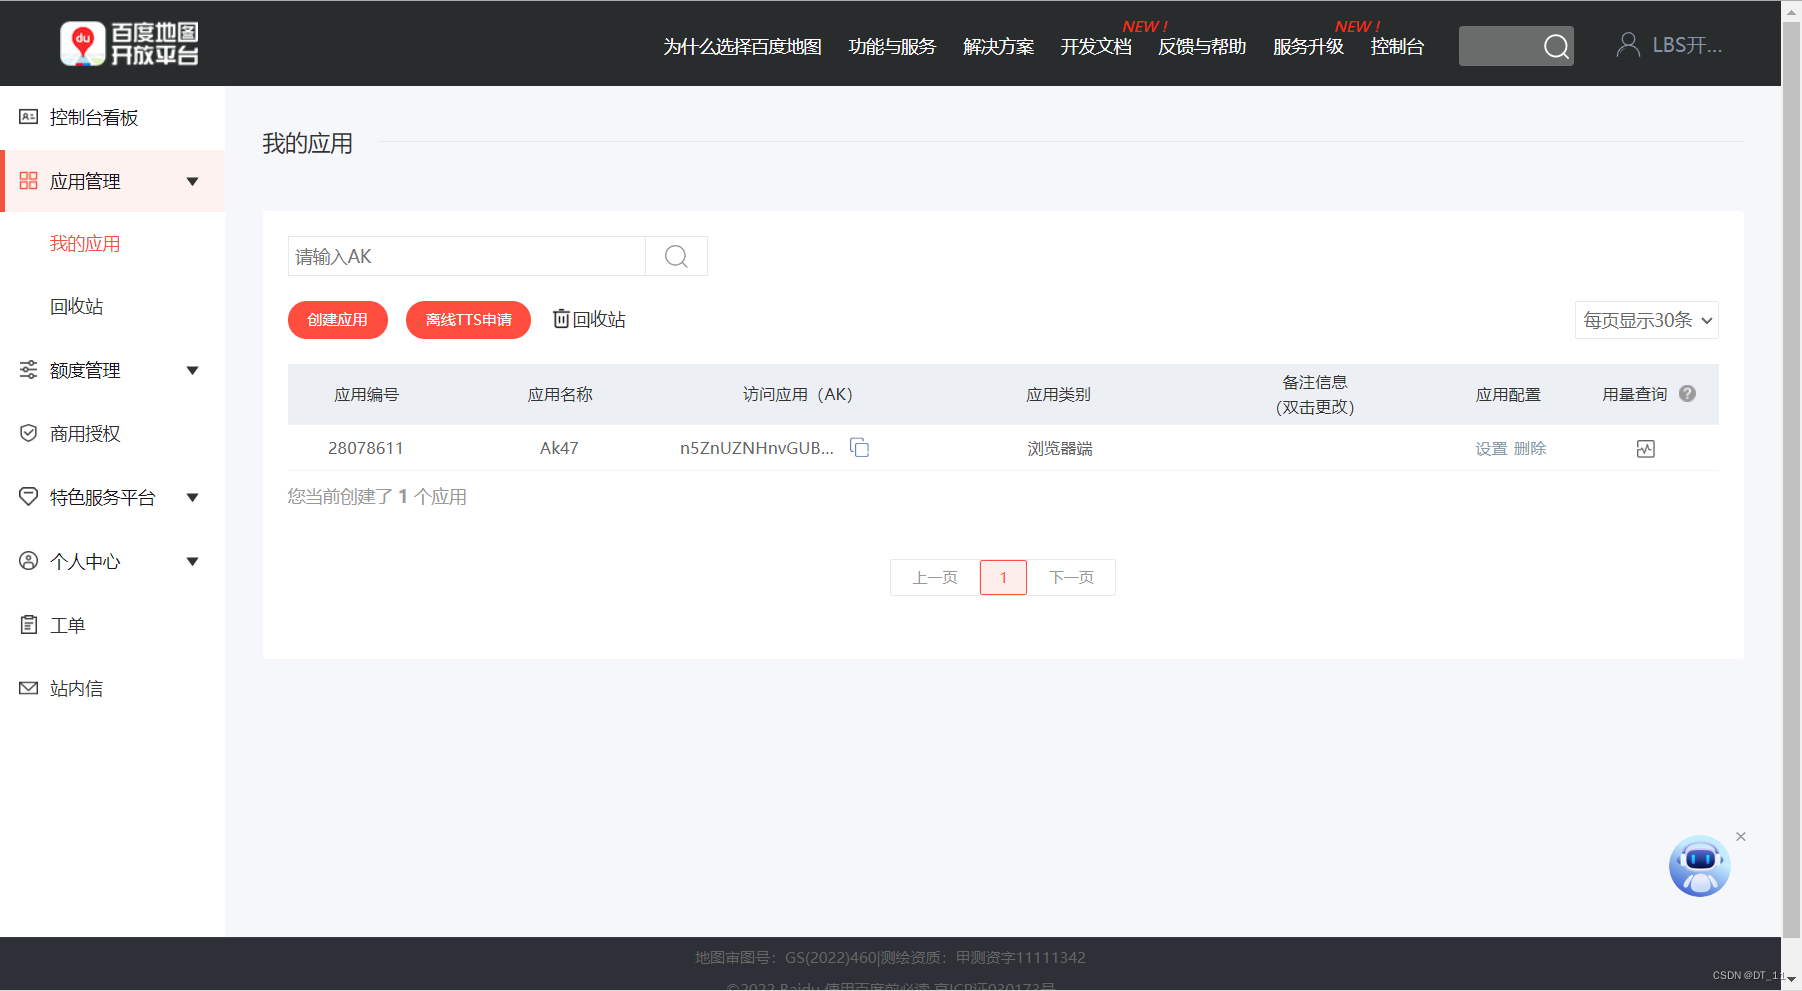This screenshot has height=991, width=1802.
Task: Click 设置 for app Ak47
Action: click(x=1491, y=449)
